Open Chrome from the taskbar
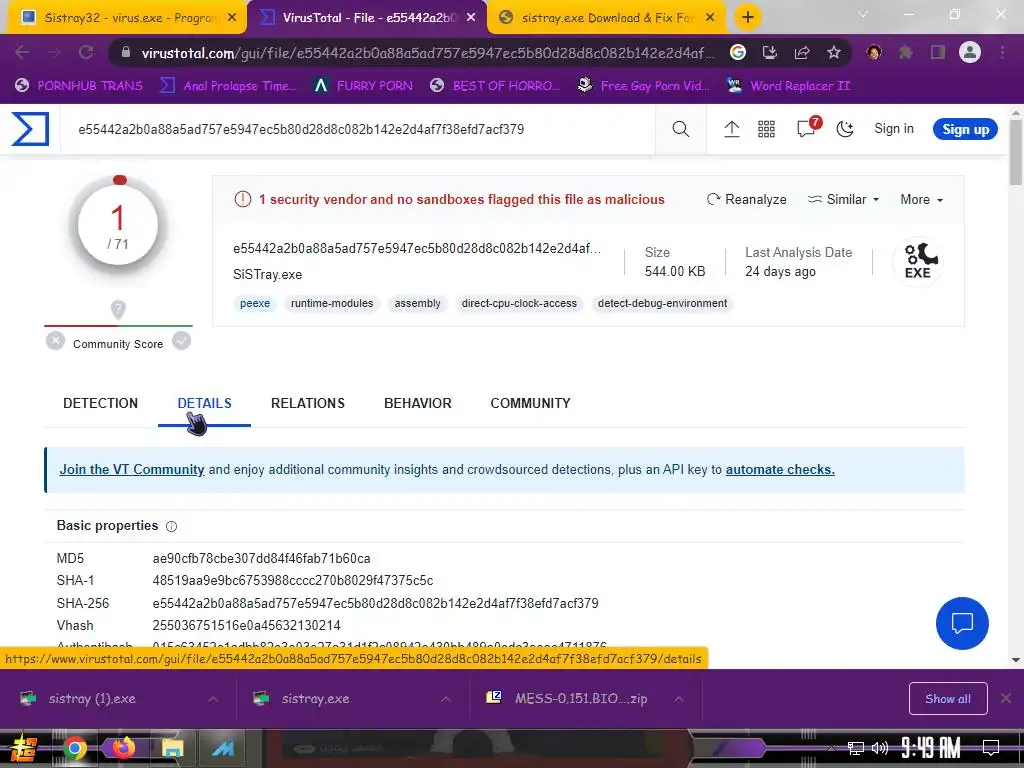 (x=74, y=748)
